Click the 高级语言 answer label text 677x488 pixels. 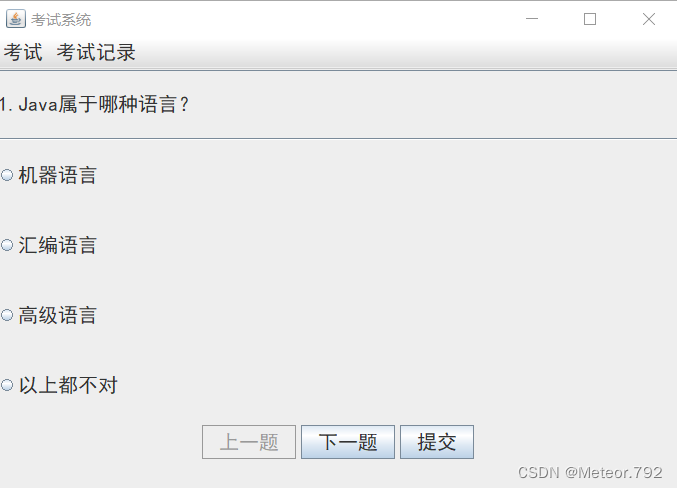pos(57,315)
